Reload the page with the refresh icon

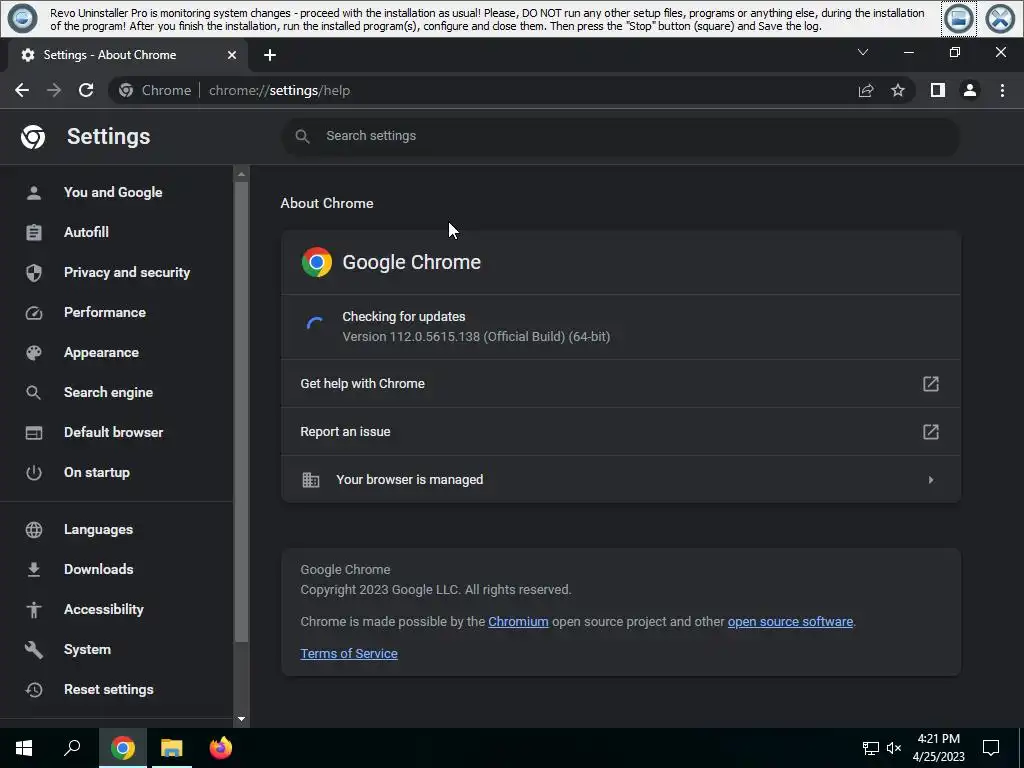[x=86, y=90]
